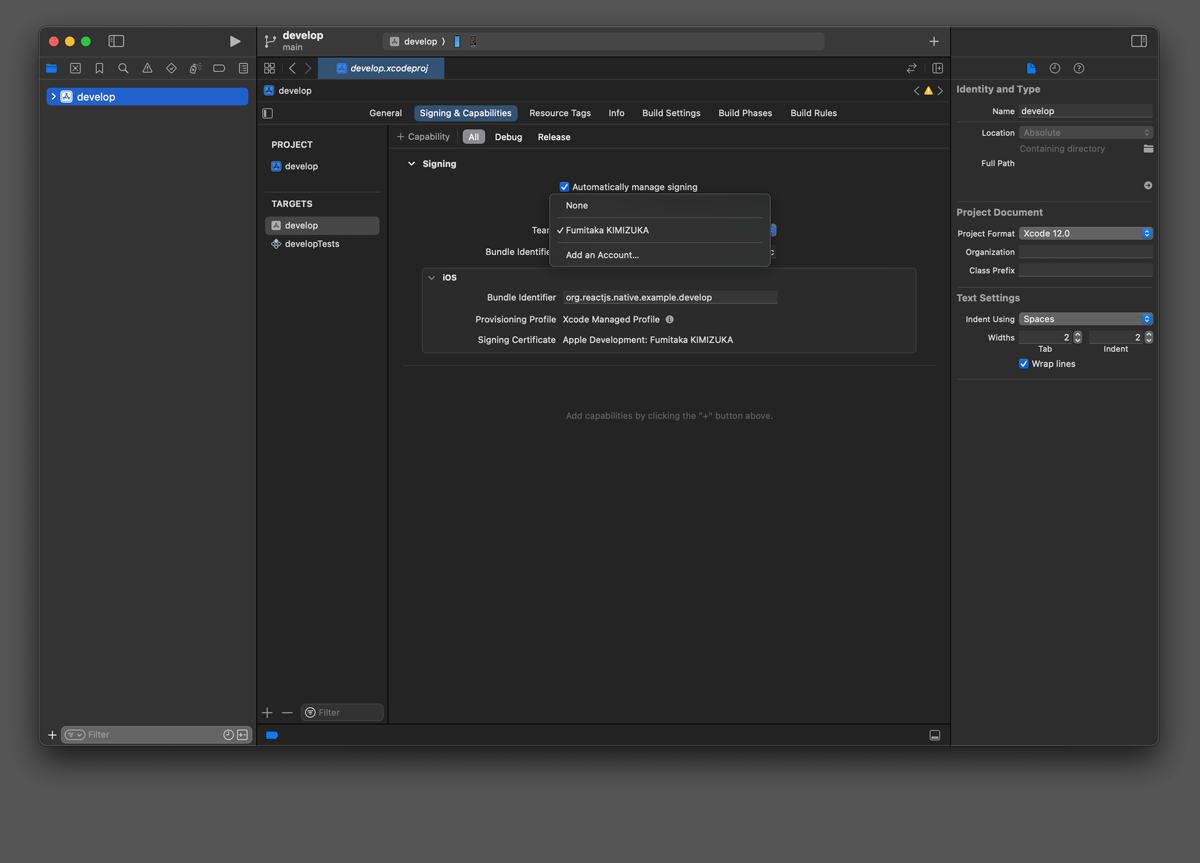Open the Quick Help inspector tab
The height and width of the screenshot is (863, 1200).
[x=1079, y=68]
